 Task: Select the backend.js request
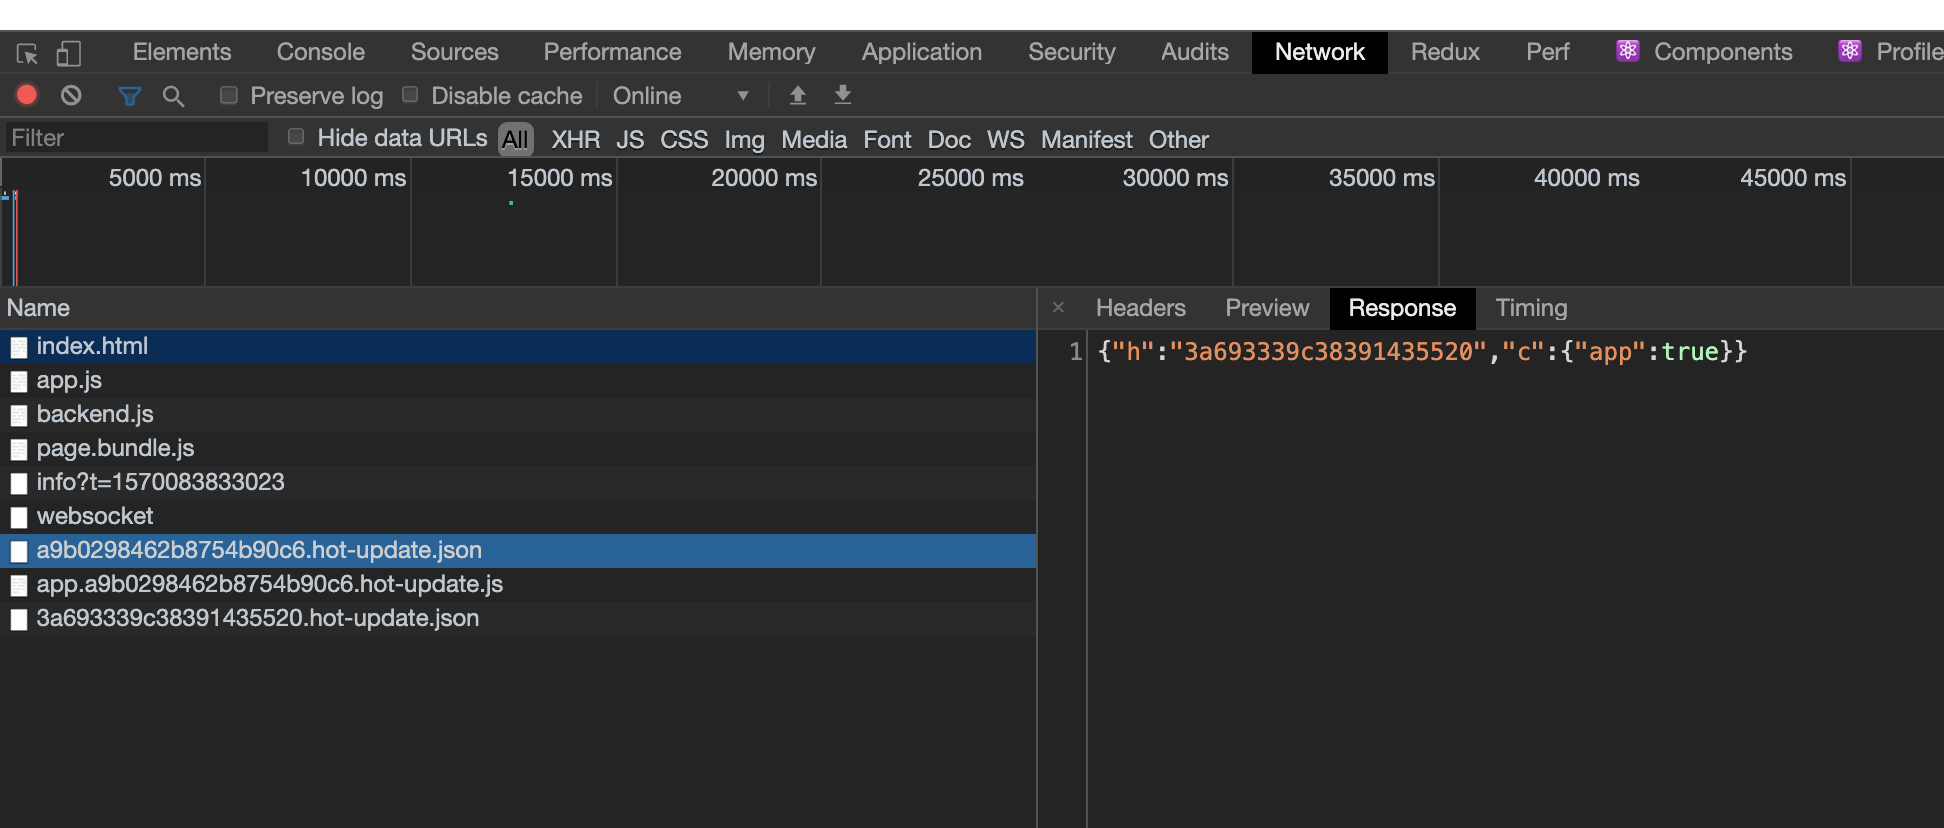coord(518,415)
